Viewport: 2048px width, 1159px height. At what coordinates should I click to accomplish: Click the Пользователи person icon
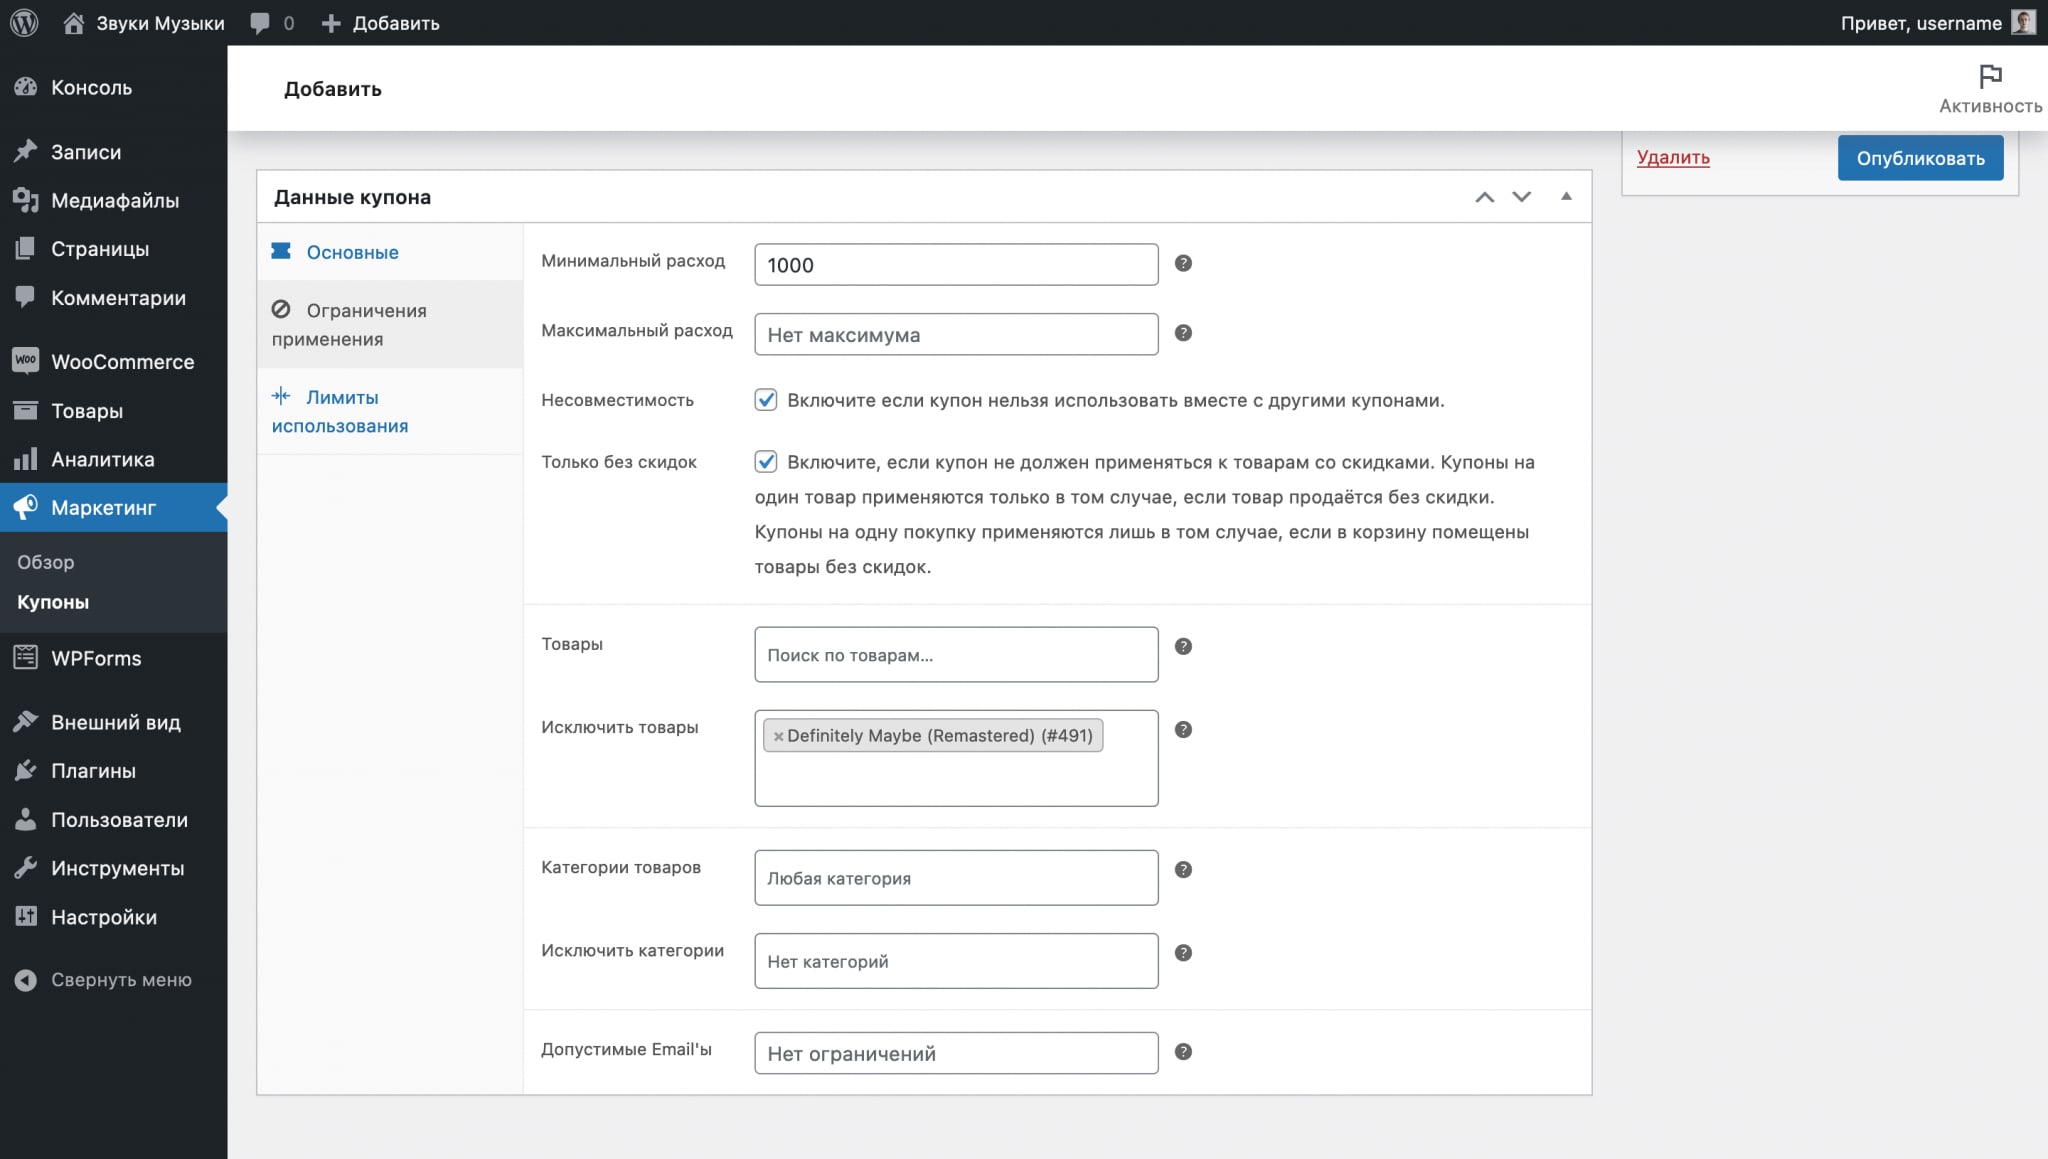pos(26,819)
